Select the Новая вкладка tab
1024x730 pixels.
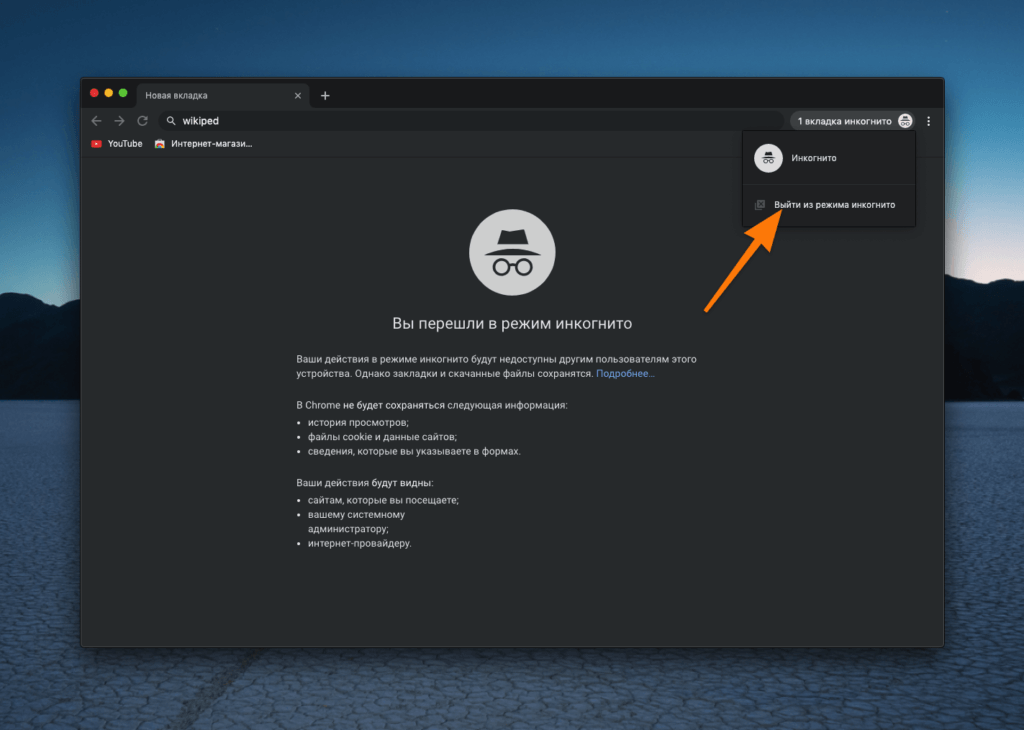pos(223,95)
